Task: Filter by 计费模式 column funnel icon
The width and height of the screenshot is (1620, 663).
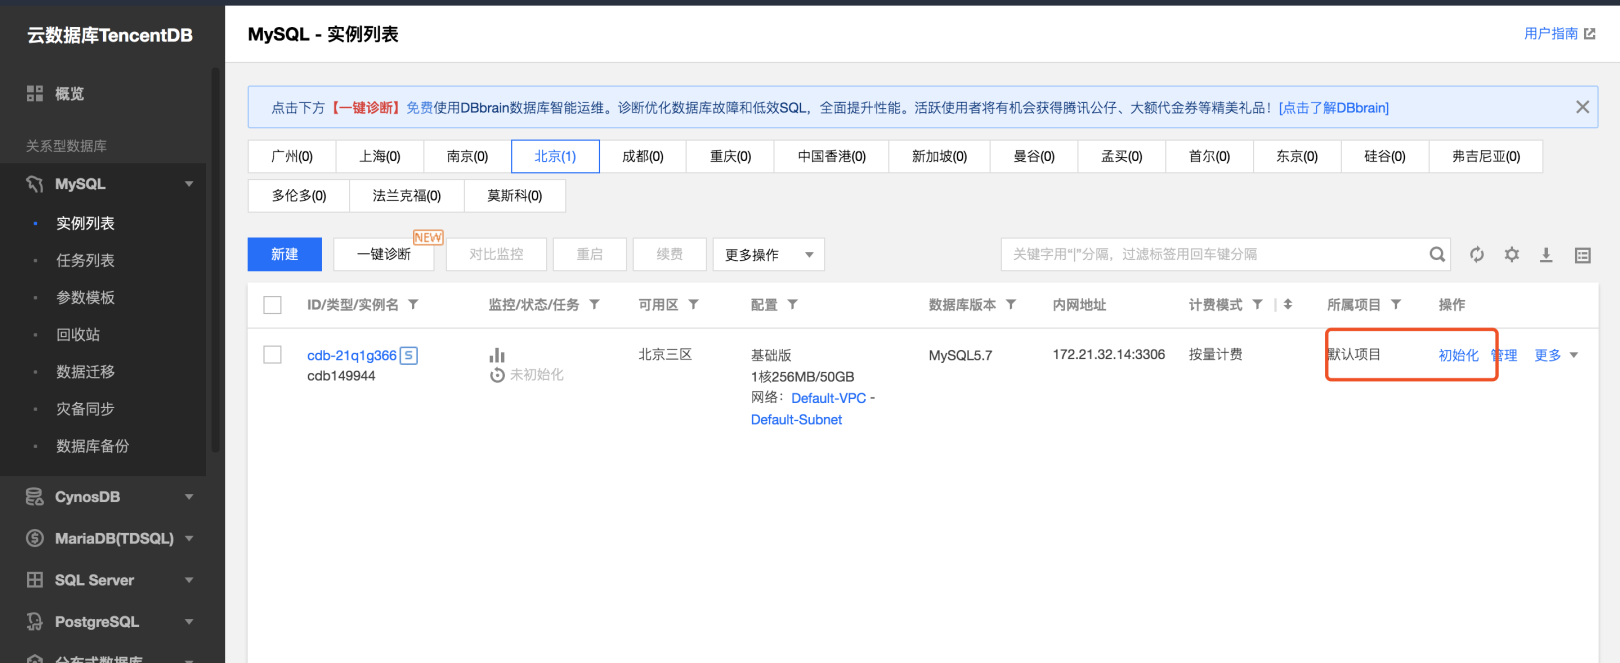Action: click(x=1257, y=304)
